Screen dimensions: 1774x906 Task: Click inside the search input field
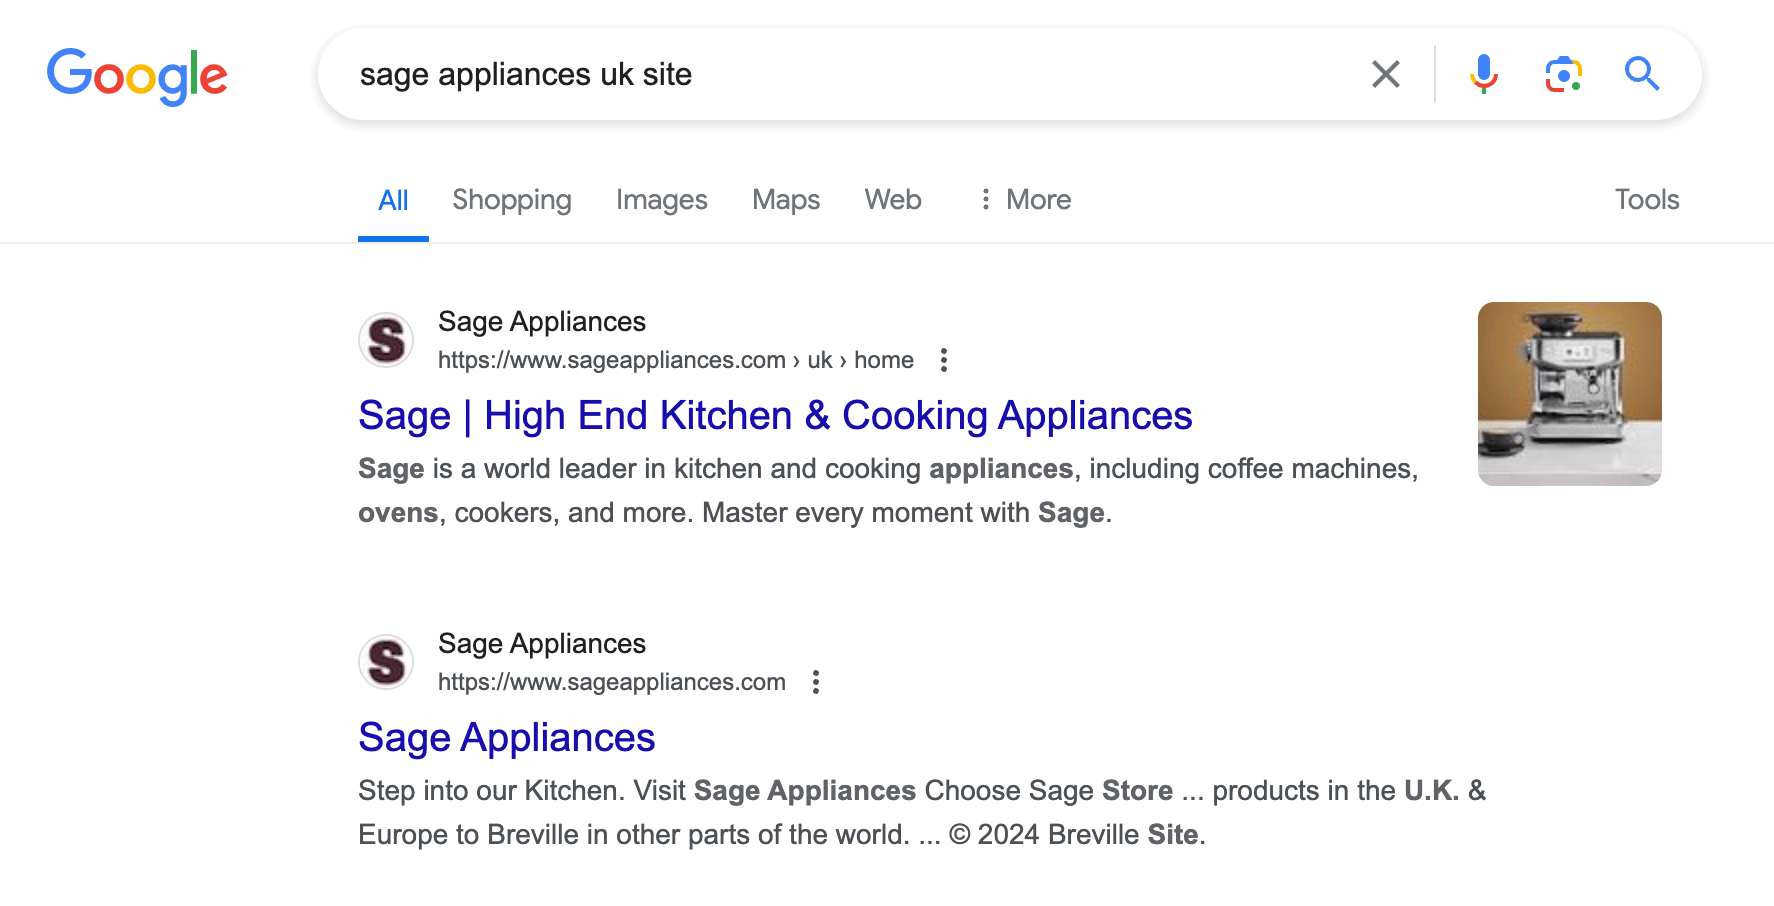coord(800,73)
